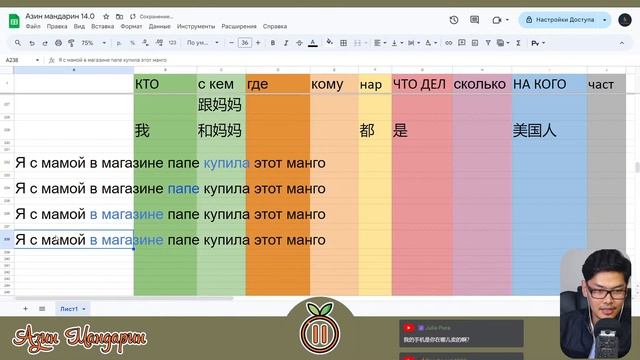Edit the font size field showing 36
Viewport: 640px width, 360px height.
click(245, 43)
